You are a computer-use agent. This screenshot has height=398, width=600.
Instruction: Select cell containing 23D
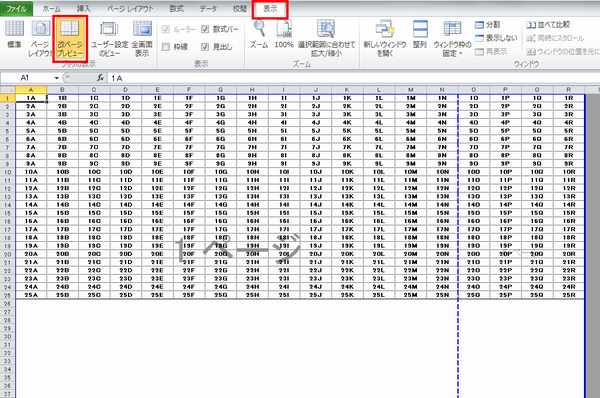(x=126, y=279)
